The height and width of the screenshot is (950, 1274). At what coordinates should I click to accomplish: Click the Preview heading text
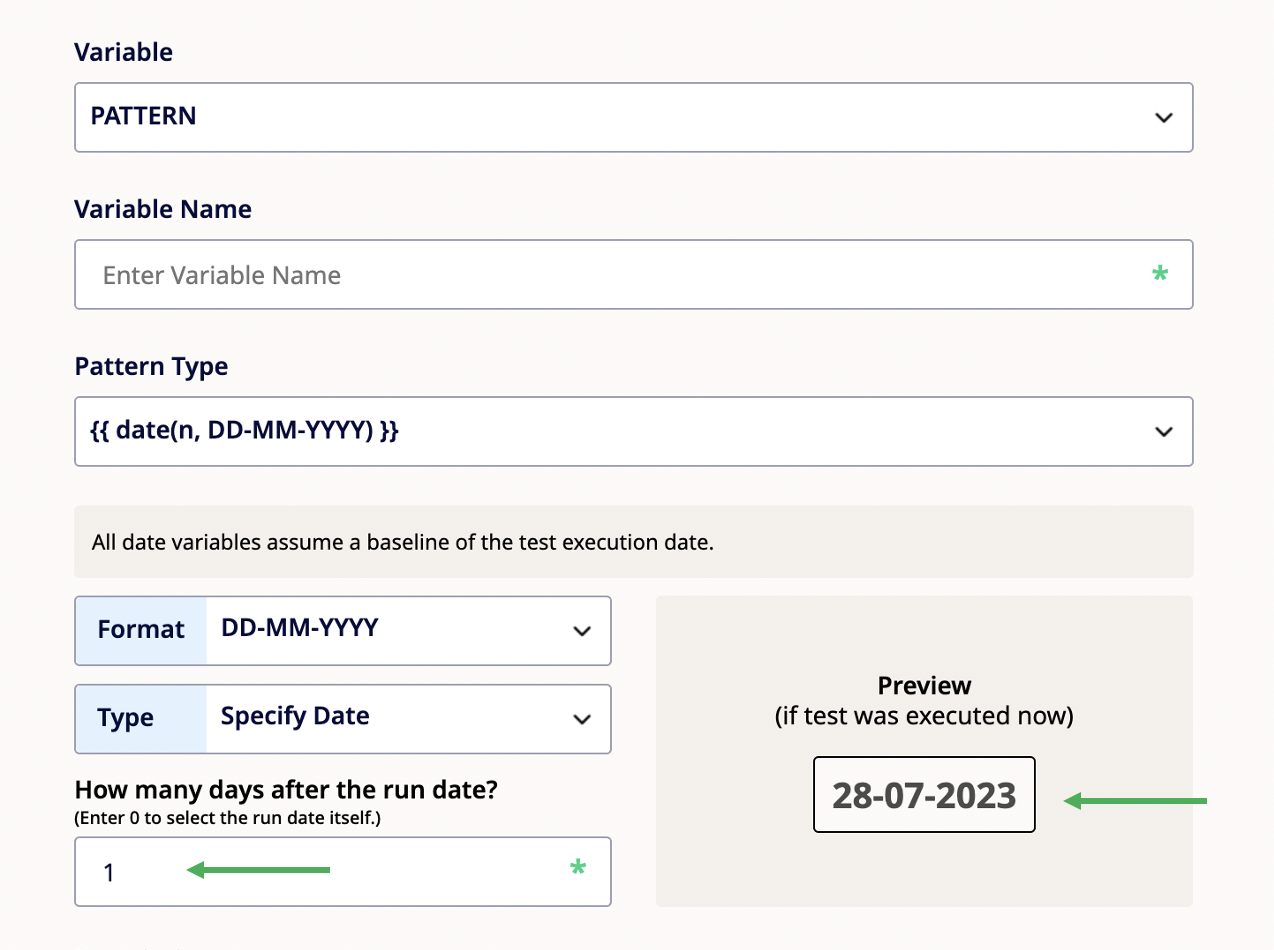[924, 686]
